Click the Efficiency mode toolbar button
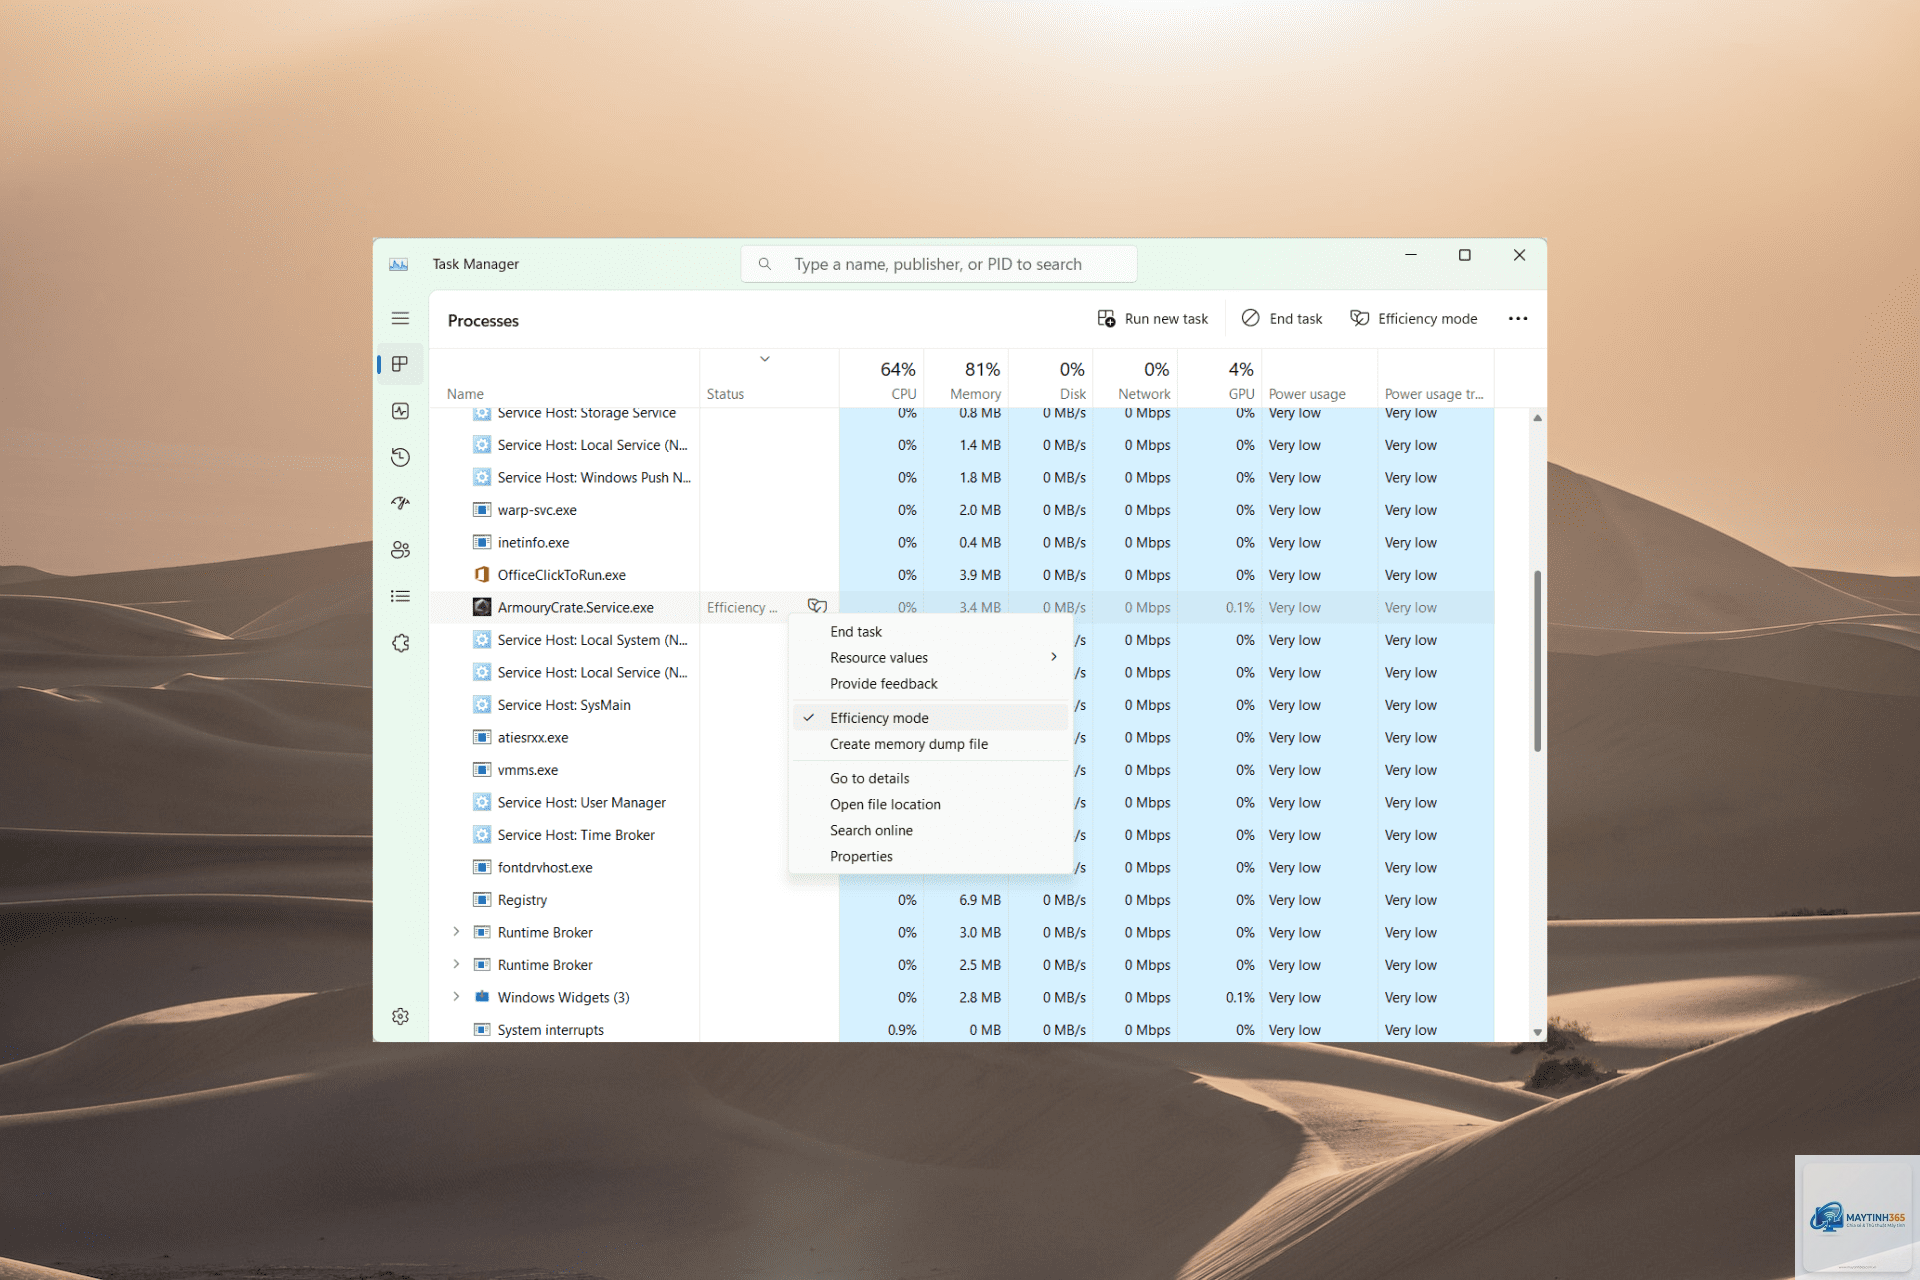 click(x=1414, y=318)
